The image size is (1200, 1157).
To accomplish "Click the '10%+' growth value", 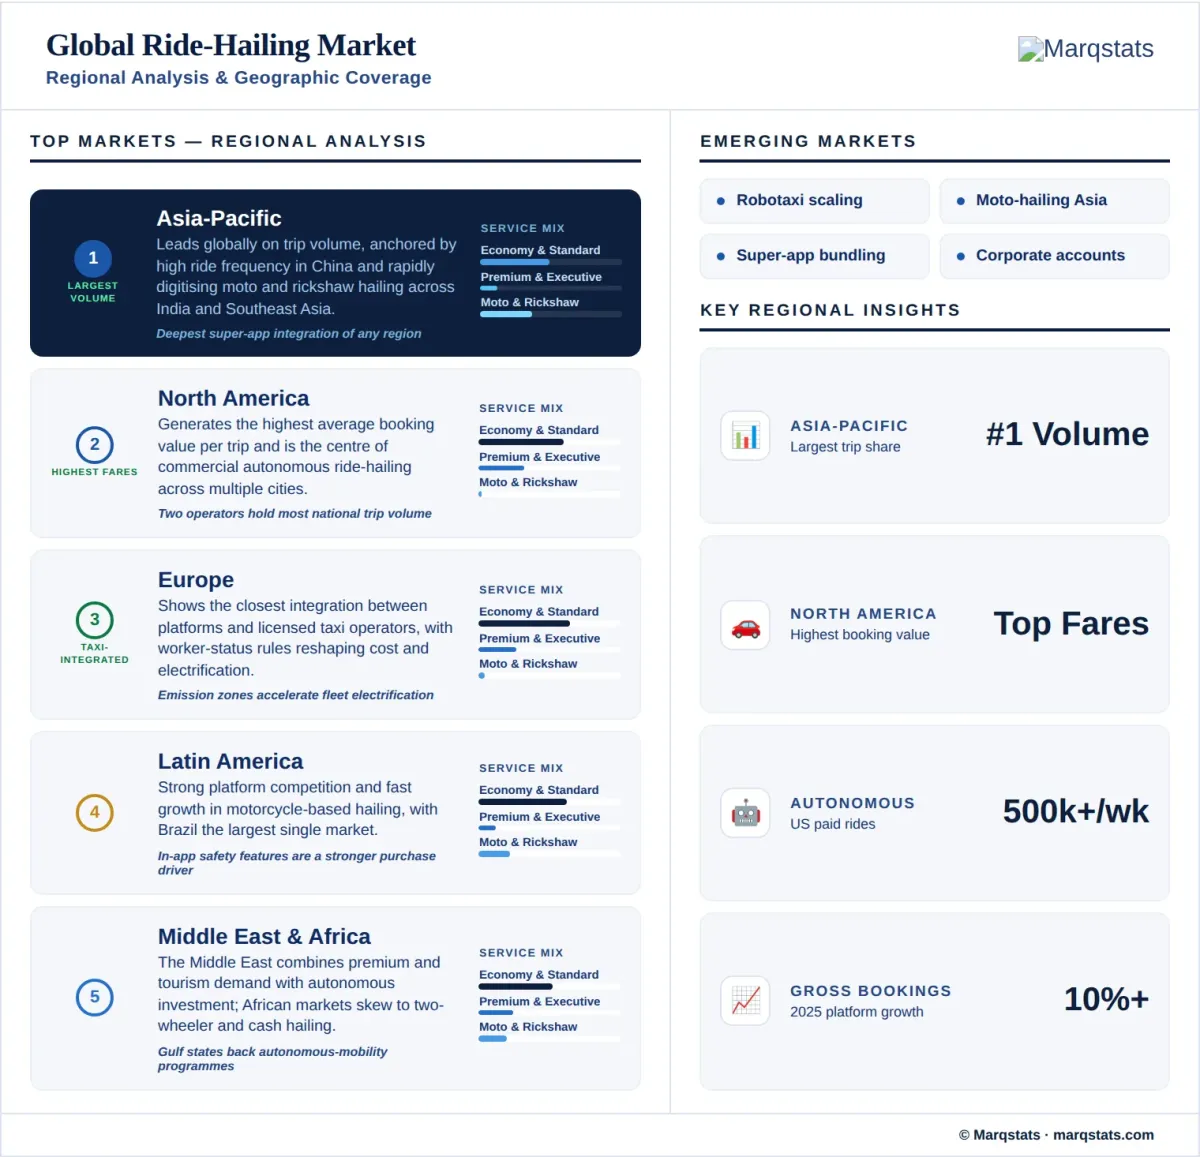I will (1106, 999).
